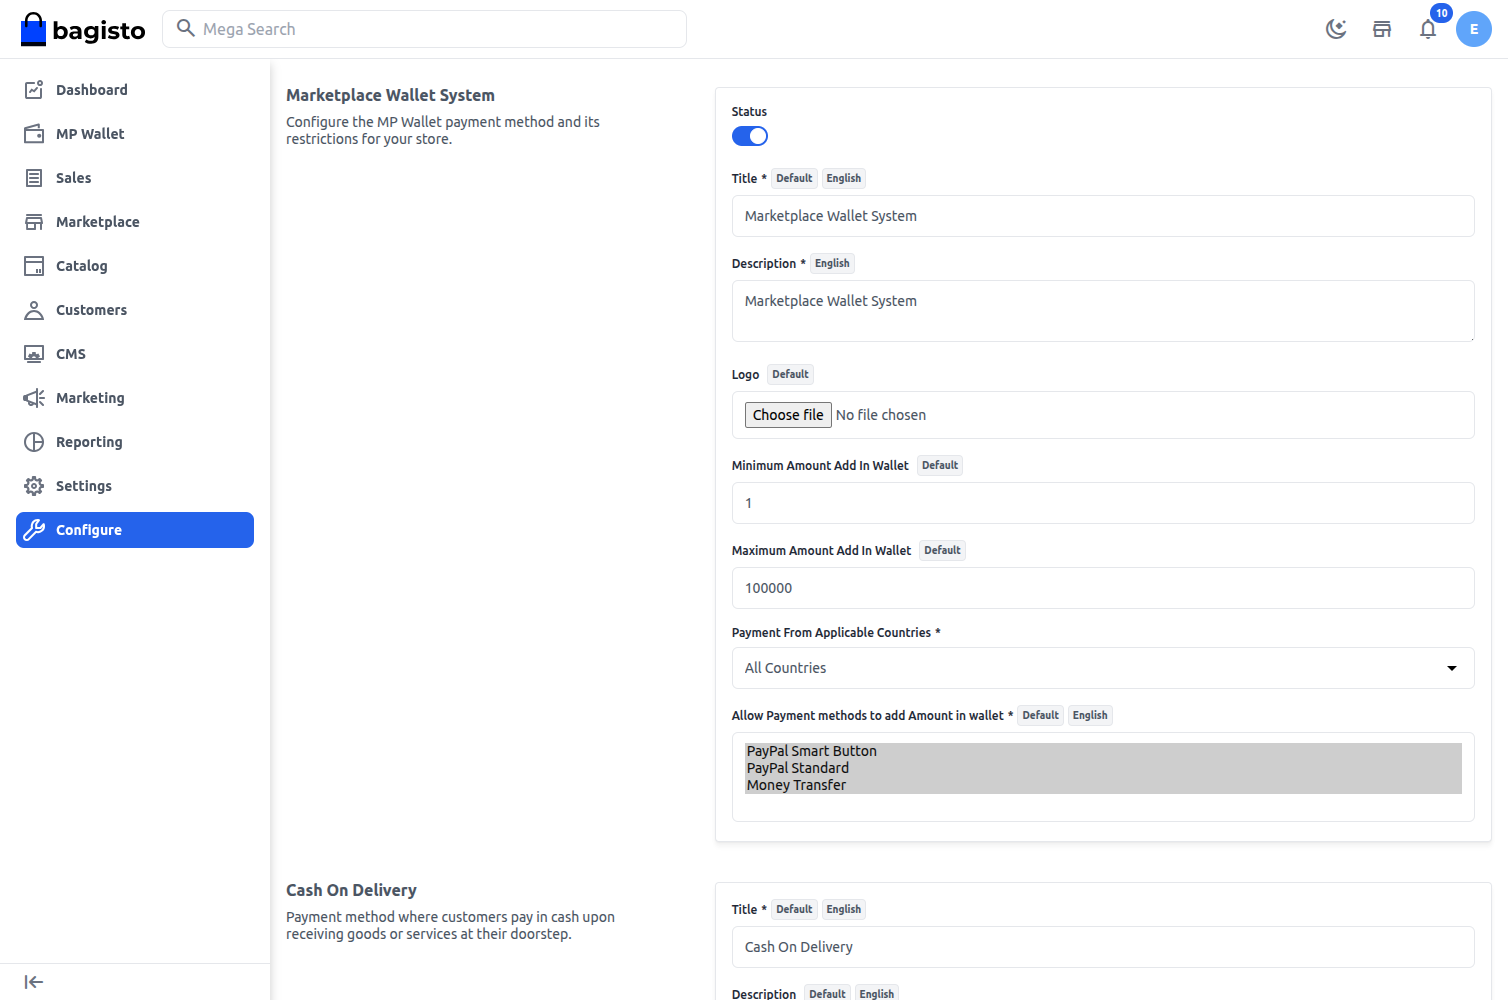1508x1000 pixels.
Task: Collapse the sidebar with the arrow control
Action: click(33, 981)
